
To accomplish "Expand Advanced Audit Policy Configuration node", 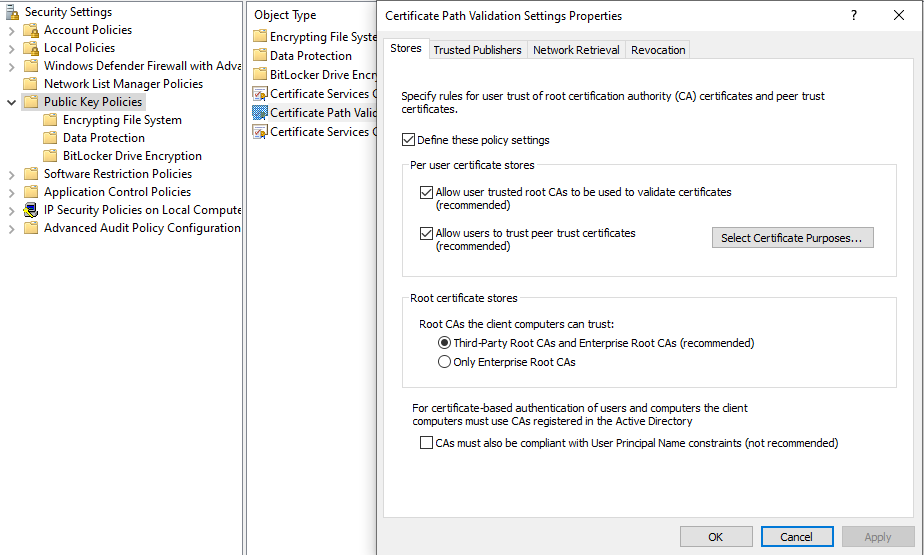I will point(11,229).
